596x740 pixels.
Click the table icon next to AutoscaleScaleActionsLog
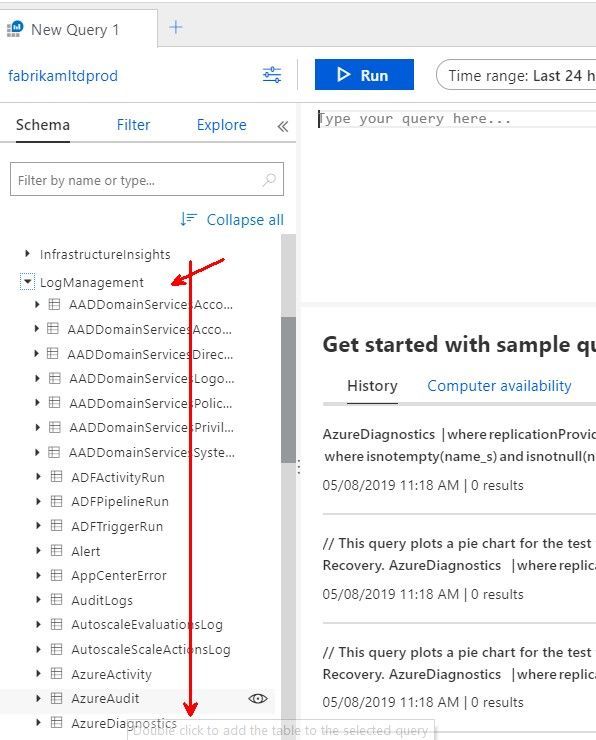coord(56,649)
